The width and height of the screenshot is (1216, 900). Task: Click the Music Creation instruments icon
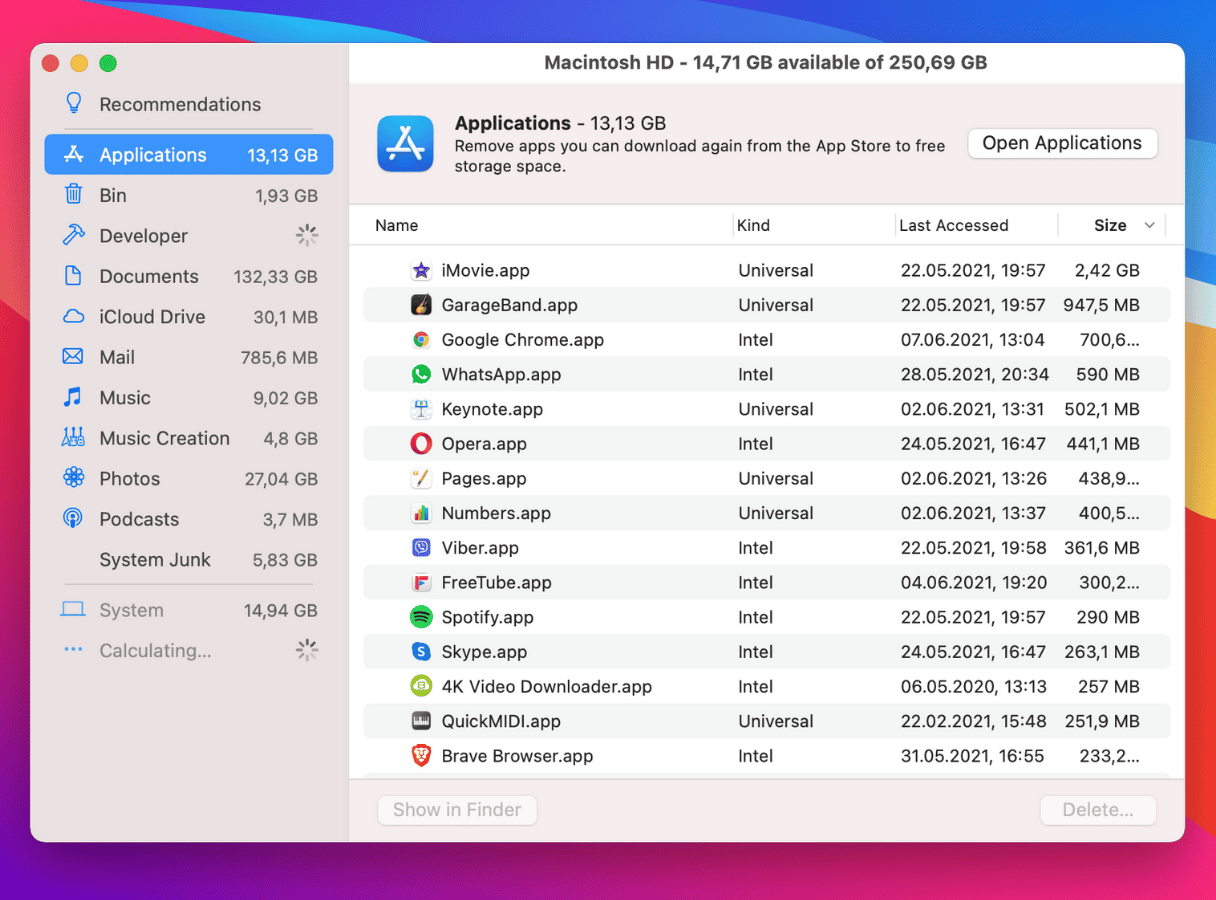click(x=73, y=438)
